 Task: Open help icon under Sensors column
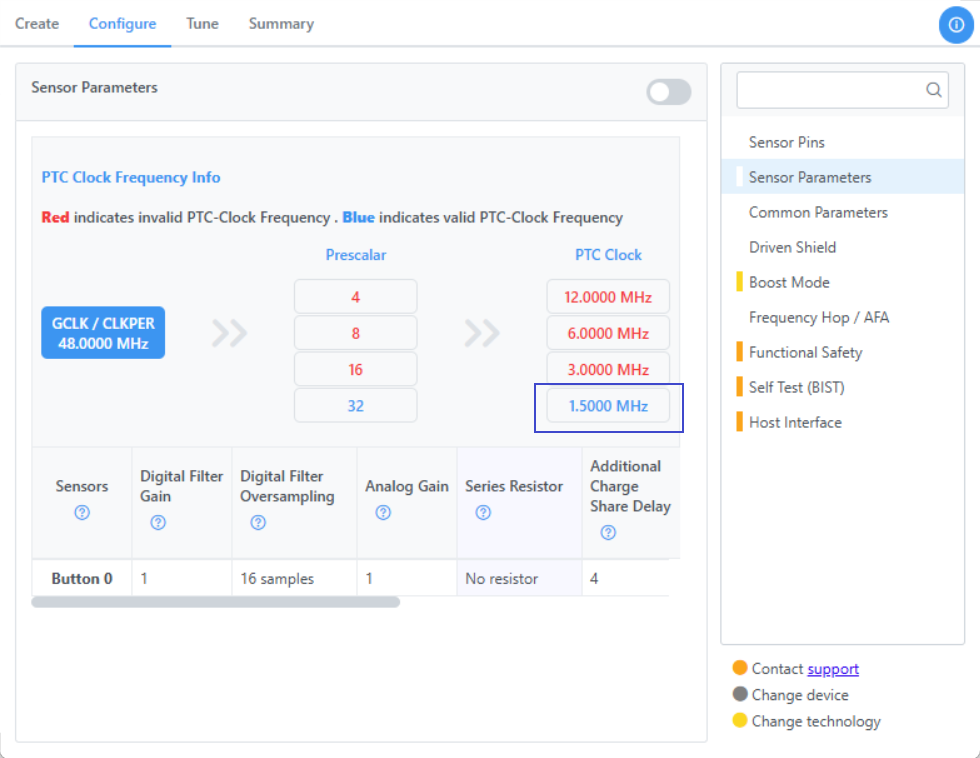[82, 512]
